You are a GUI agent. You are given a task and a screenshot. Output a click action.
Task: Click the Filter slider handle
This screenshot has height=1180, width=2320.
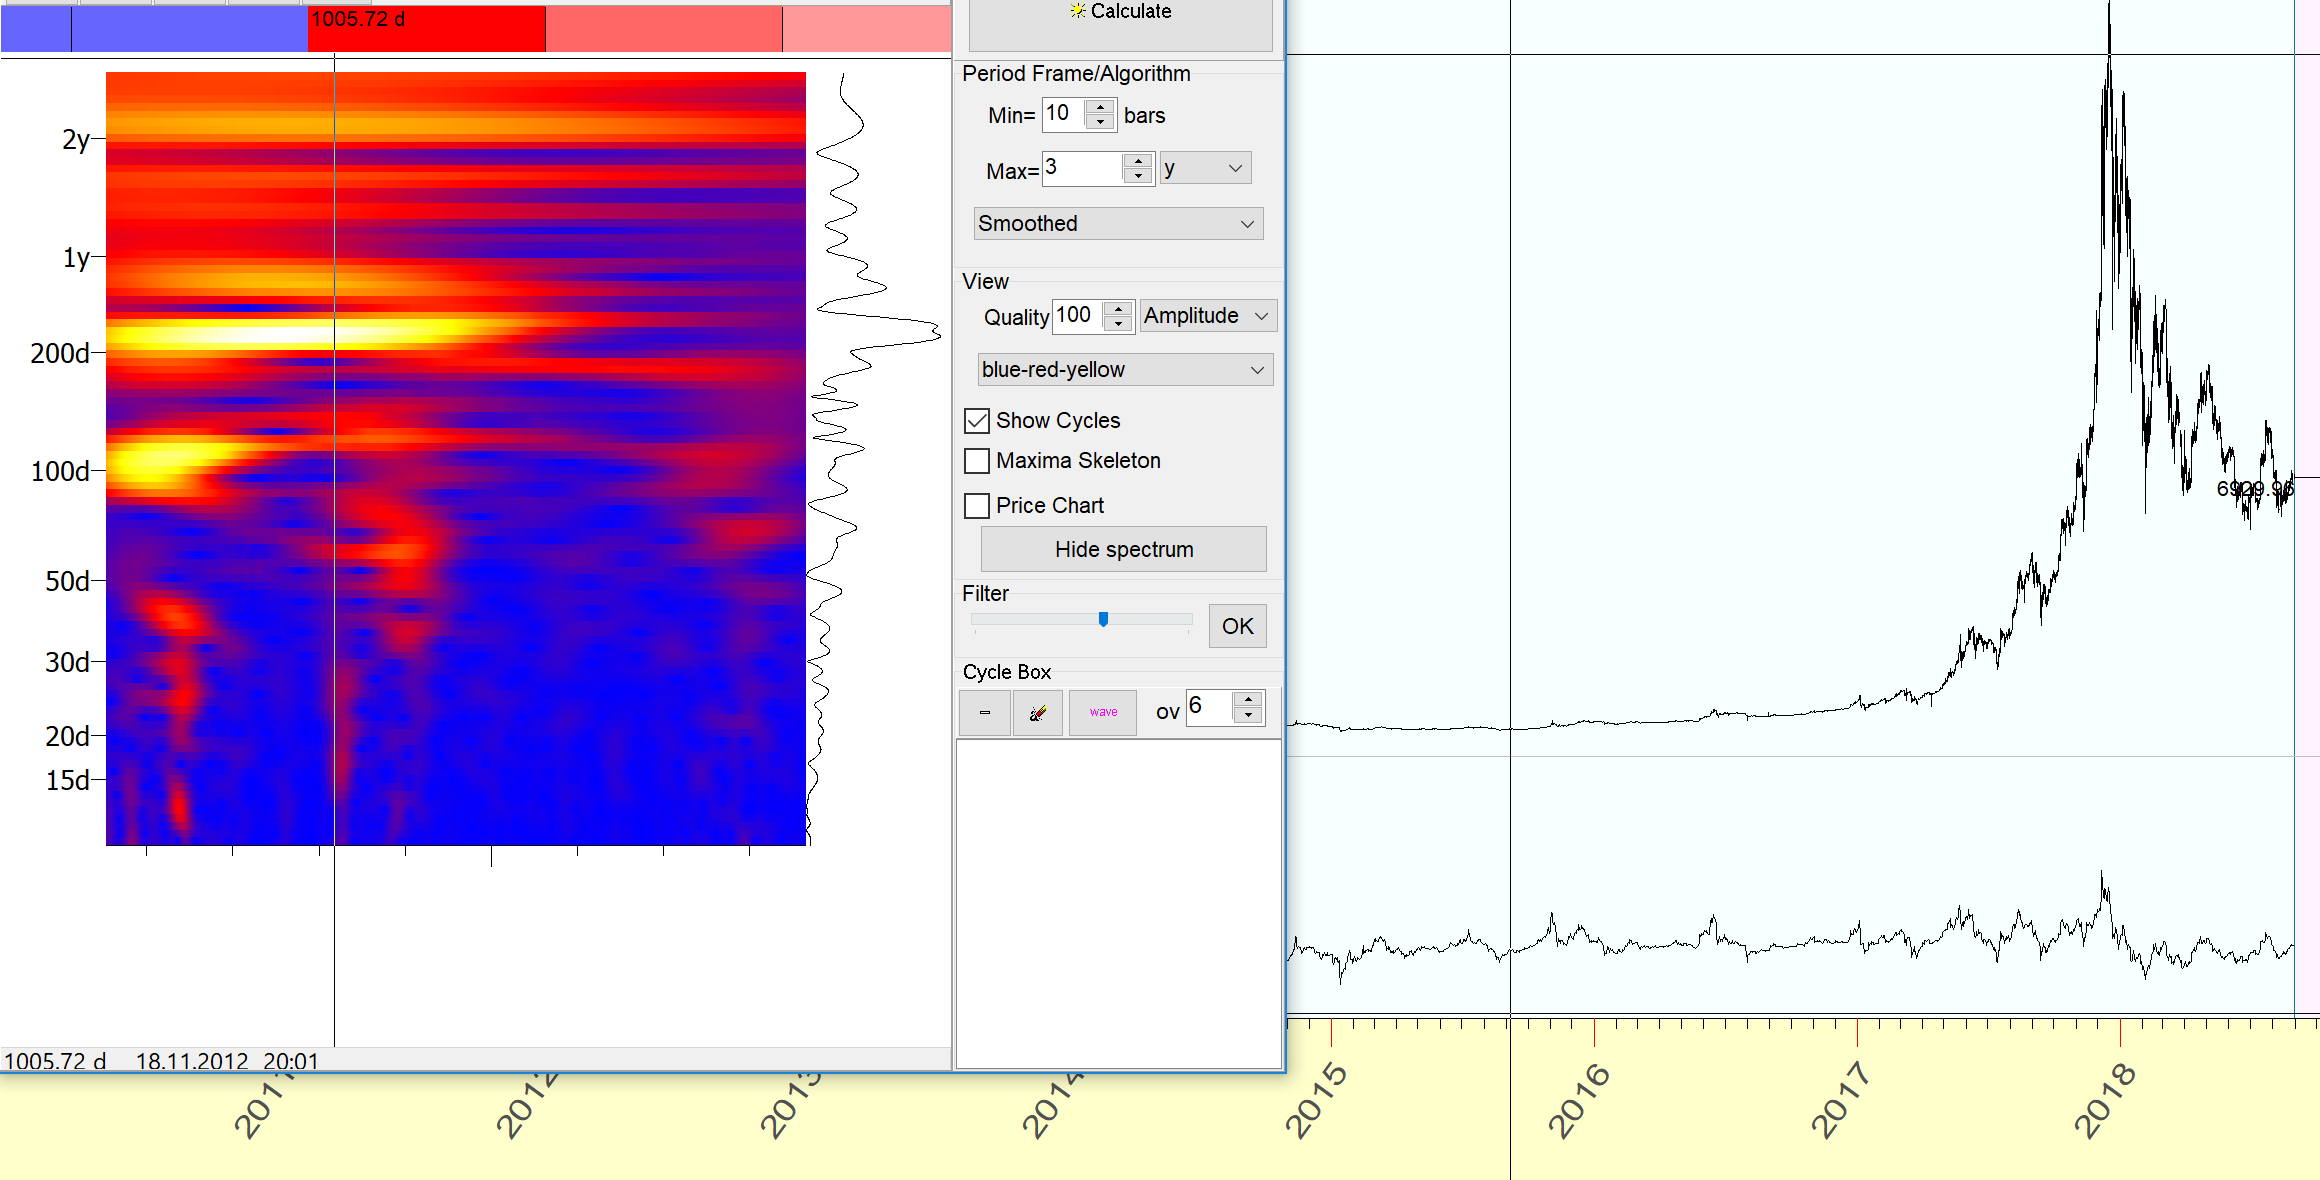pyautogui.click(x=1103, y=619)
